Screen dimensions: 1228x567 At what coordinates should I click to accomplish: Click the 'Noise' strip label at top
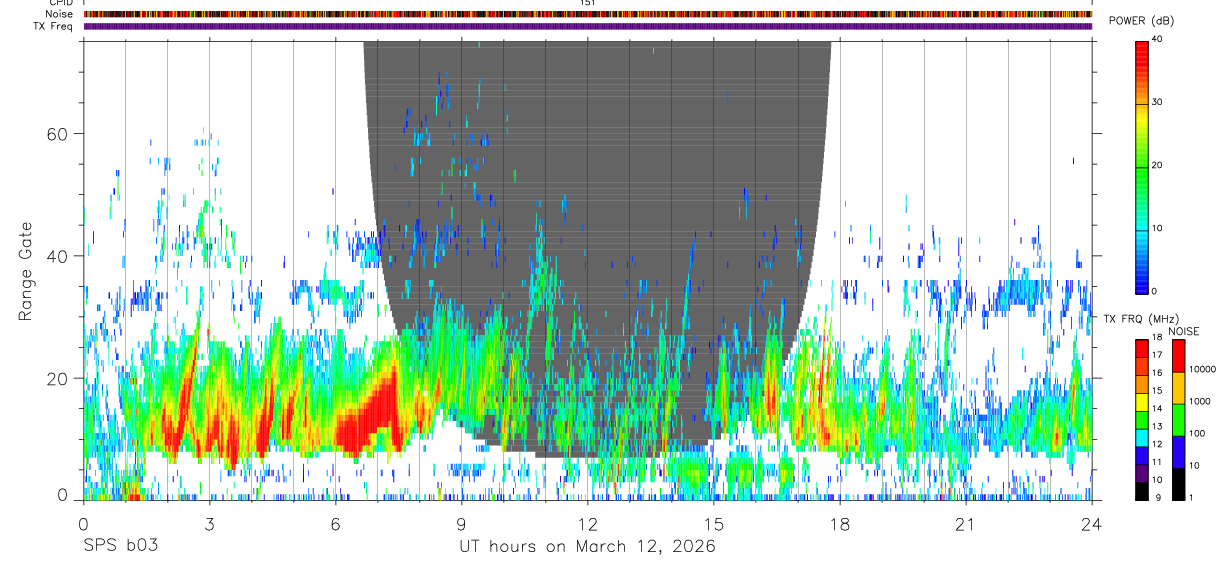pyautogui.click(x=61, y=14)
